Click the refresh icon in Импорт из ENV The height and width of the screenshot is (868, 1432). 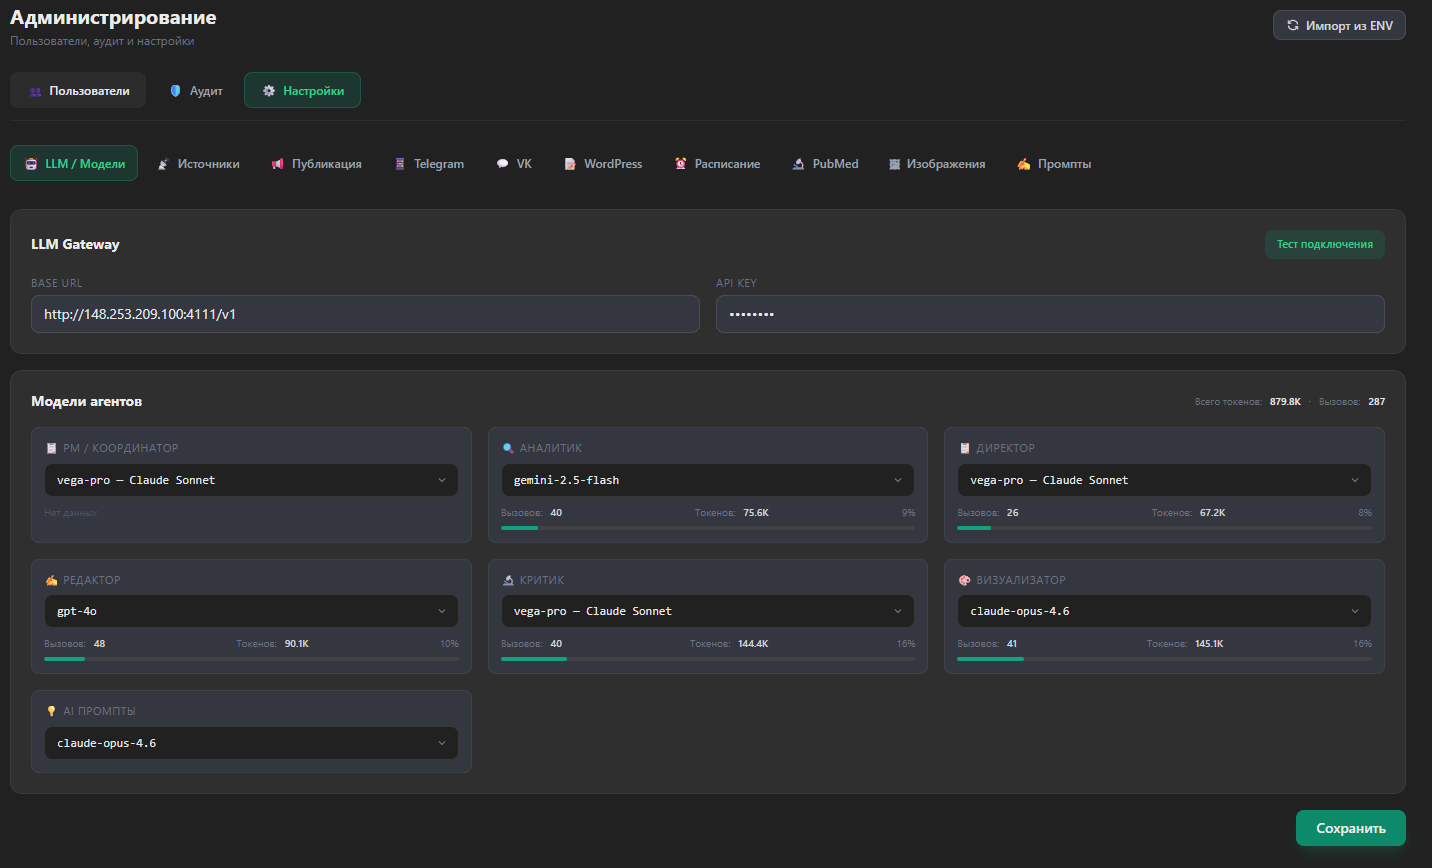[1293, 26]
